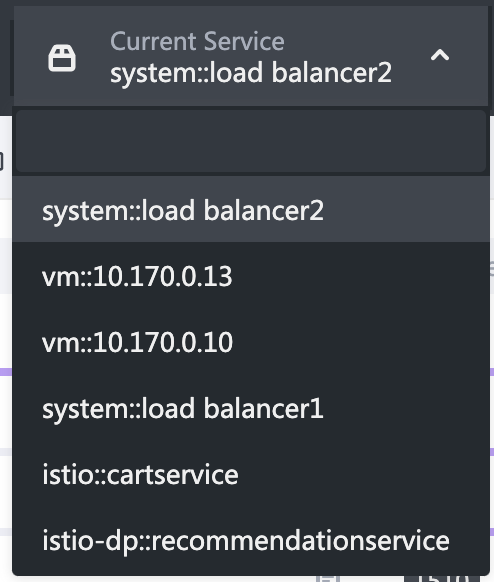Click row space right of vm::10.170.0.13

[360, 276]
